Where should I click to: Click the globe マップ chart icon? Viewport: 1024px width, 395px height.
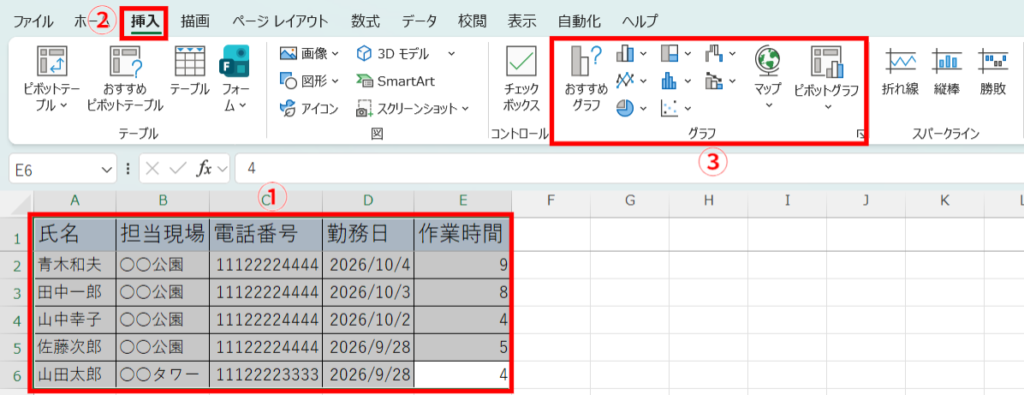768,60
